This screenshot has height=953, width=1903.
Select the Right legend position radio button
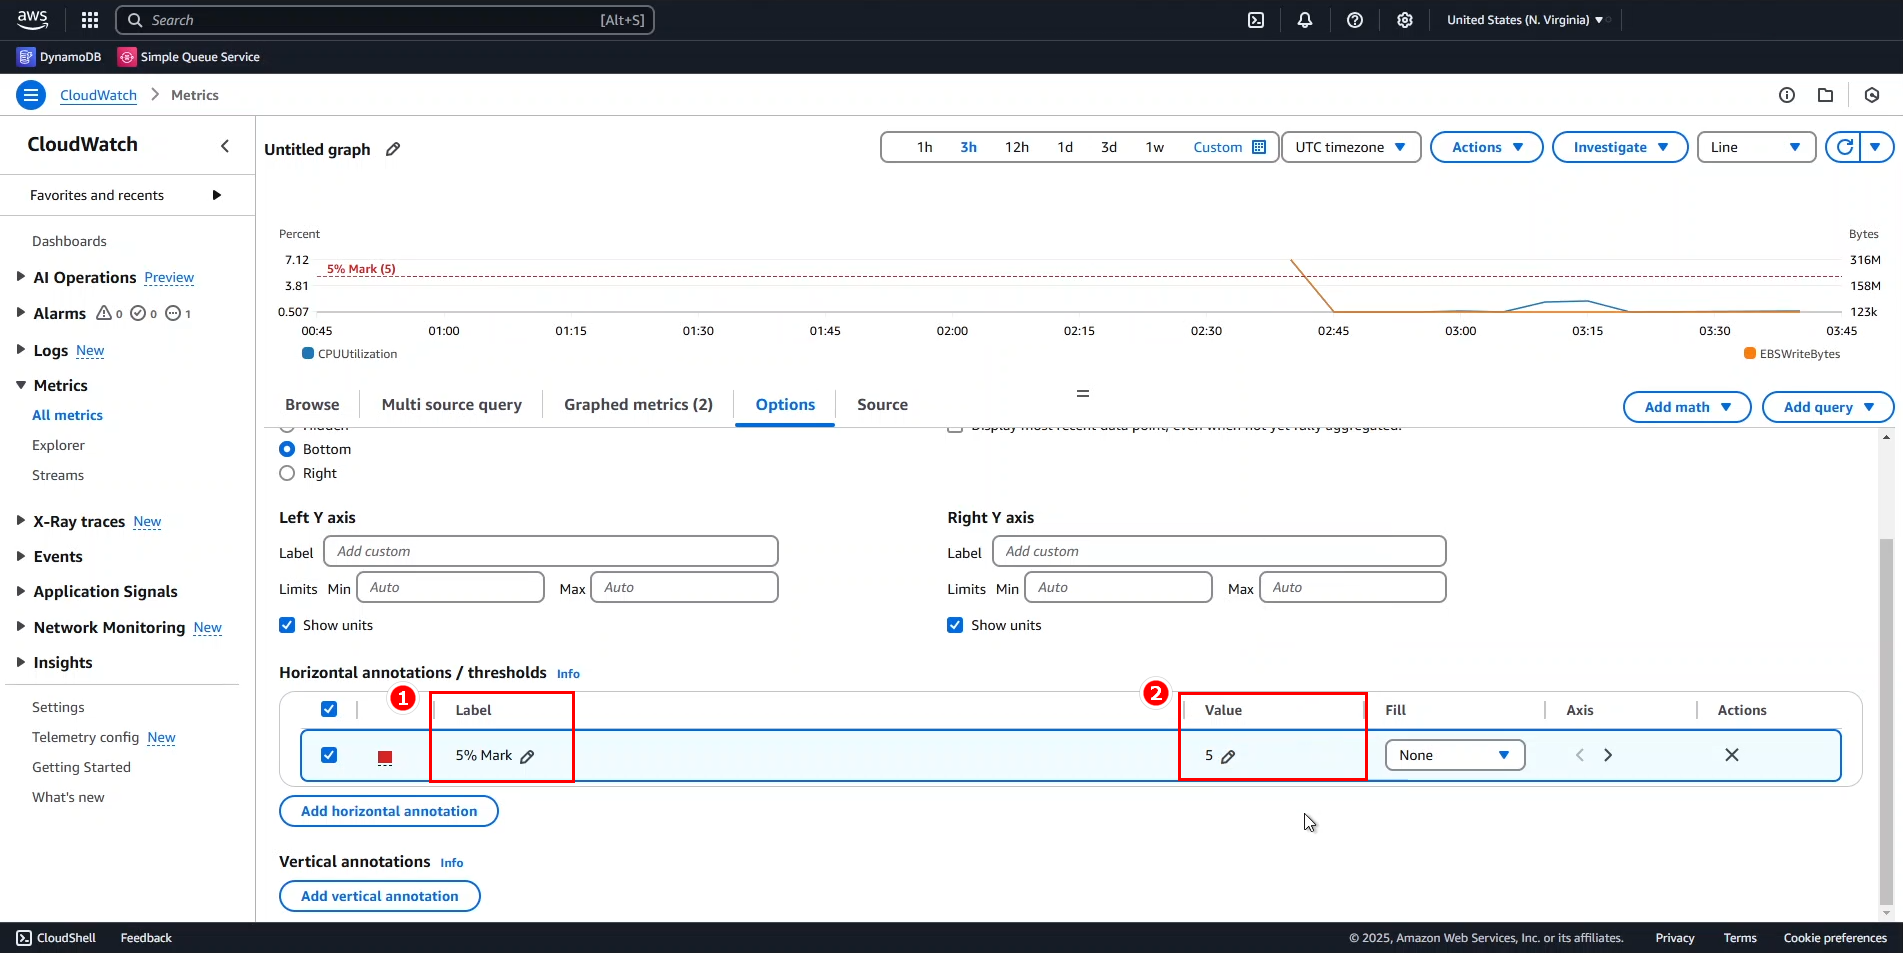(x=287, y=473)
